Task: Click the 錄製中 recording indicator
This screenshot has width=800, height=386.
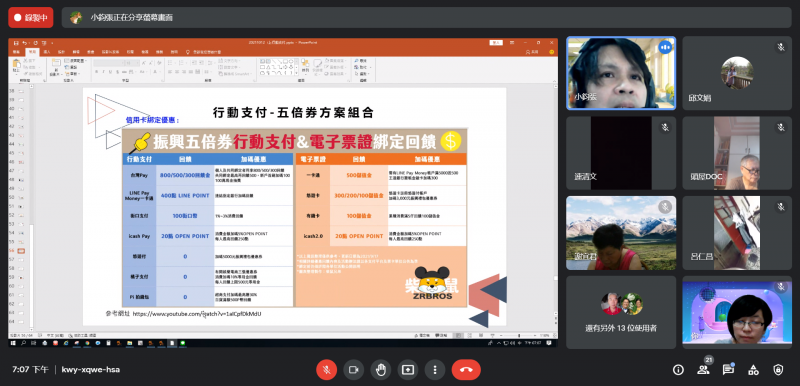Action: [x=31, y=17]
